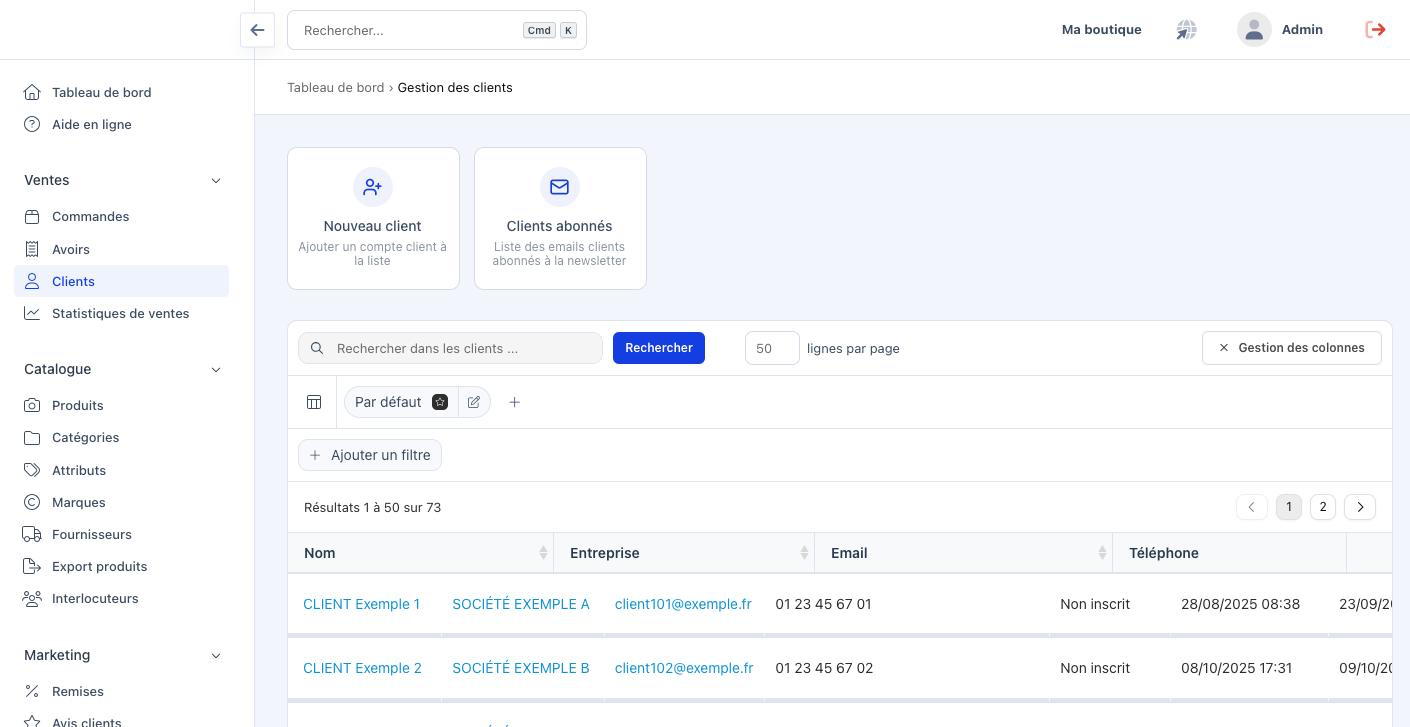Sort the table by Entreprise column
This screenshot has width=1410, height=727.
[804, 553]
